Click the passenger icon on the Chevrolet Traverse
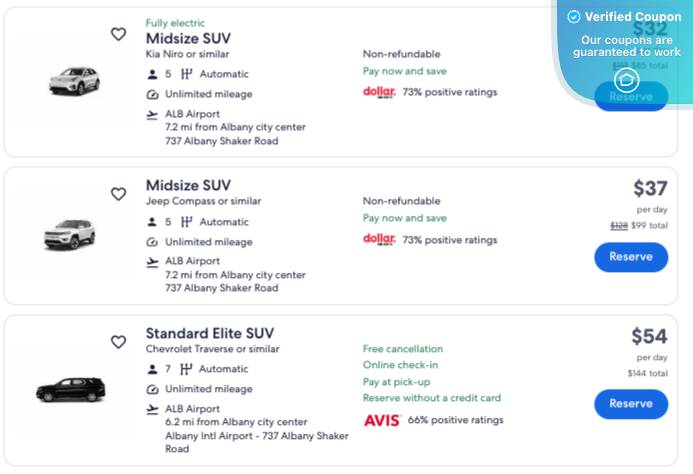Image resolution: width=693 pixels, height=474 pixels. [x=152, y=370]
